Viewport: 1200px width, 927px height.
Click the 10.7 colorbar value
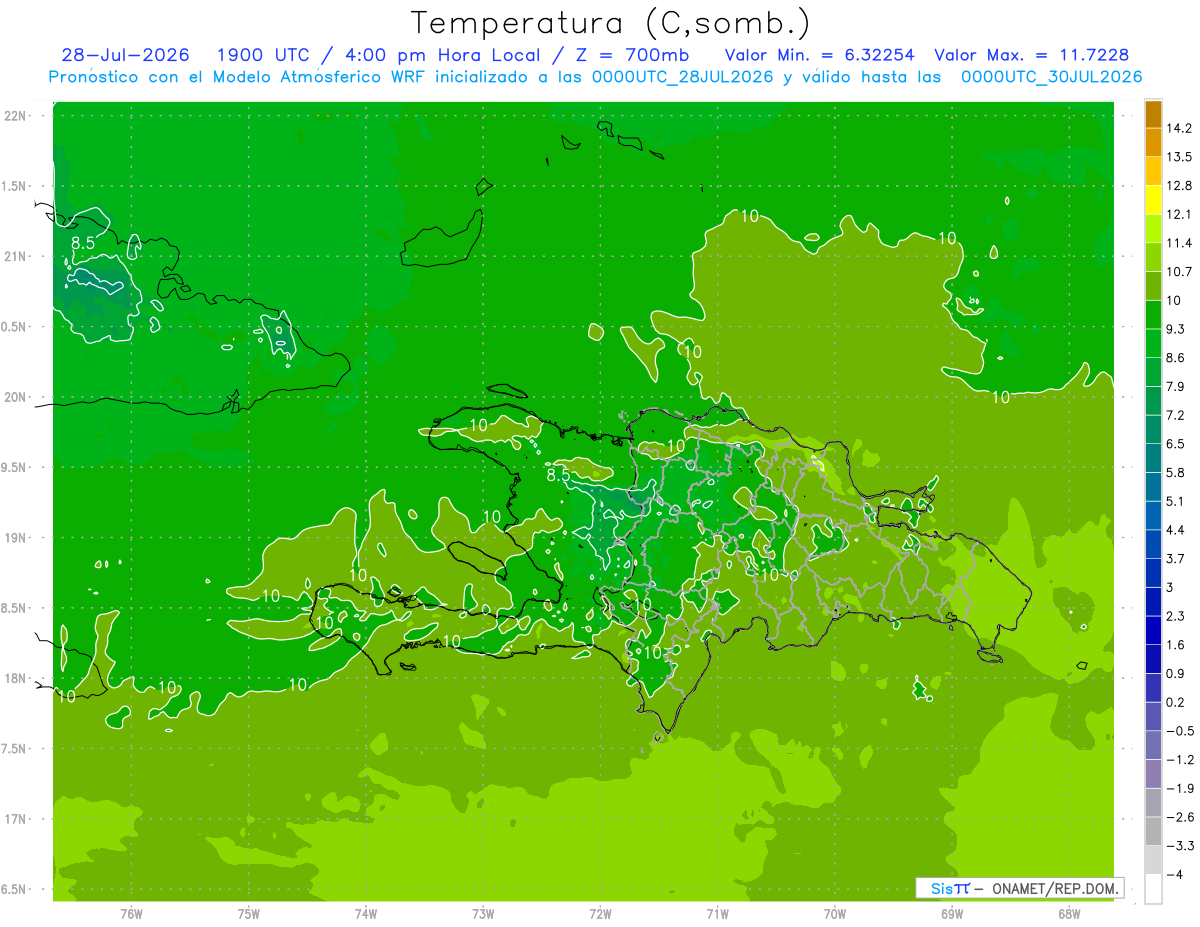pos(1179,272)
